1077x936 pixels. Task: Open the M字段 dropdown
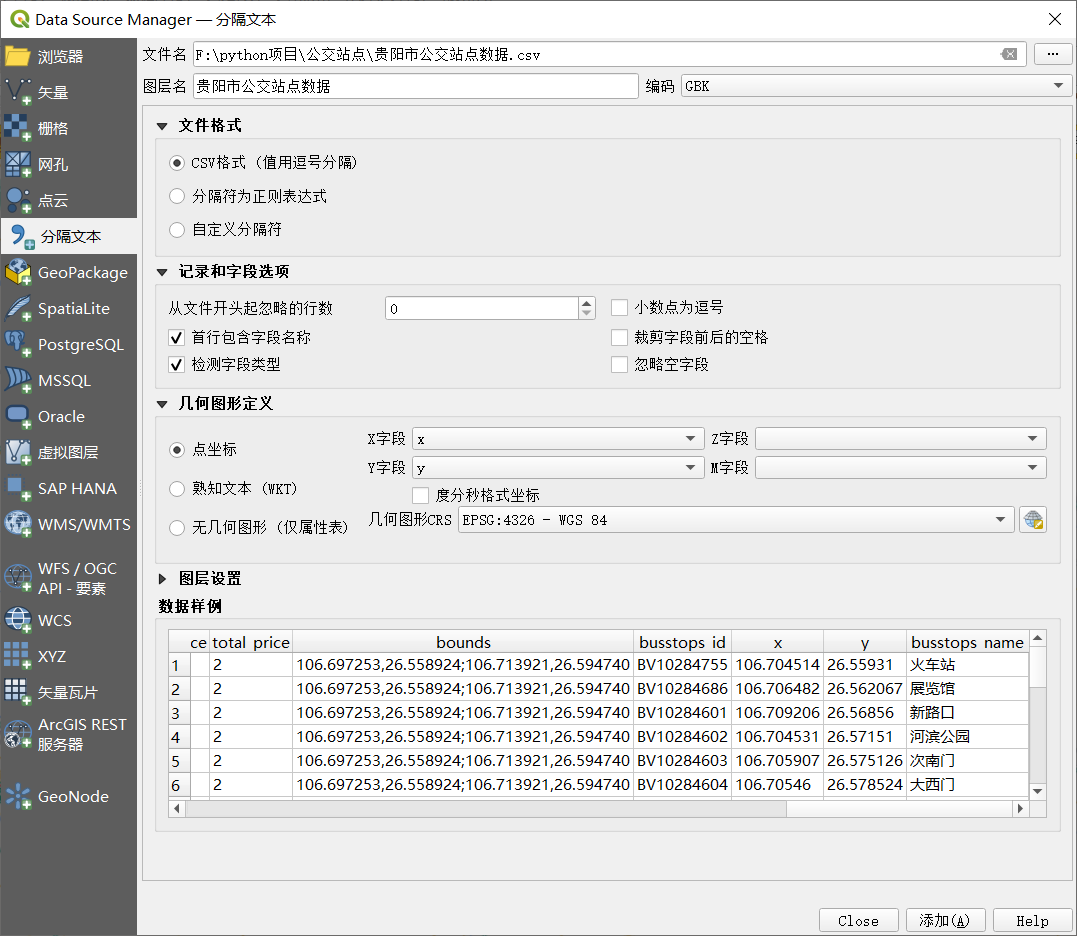[x=900, y=468]
